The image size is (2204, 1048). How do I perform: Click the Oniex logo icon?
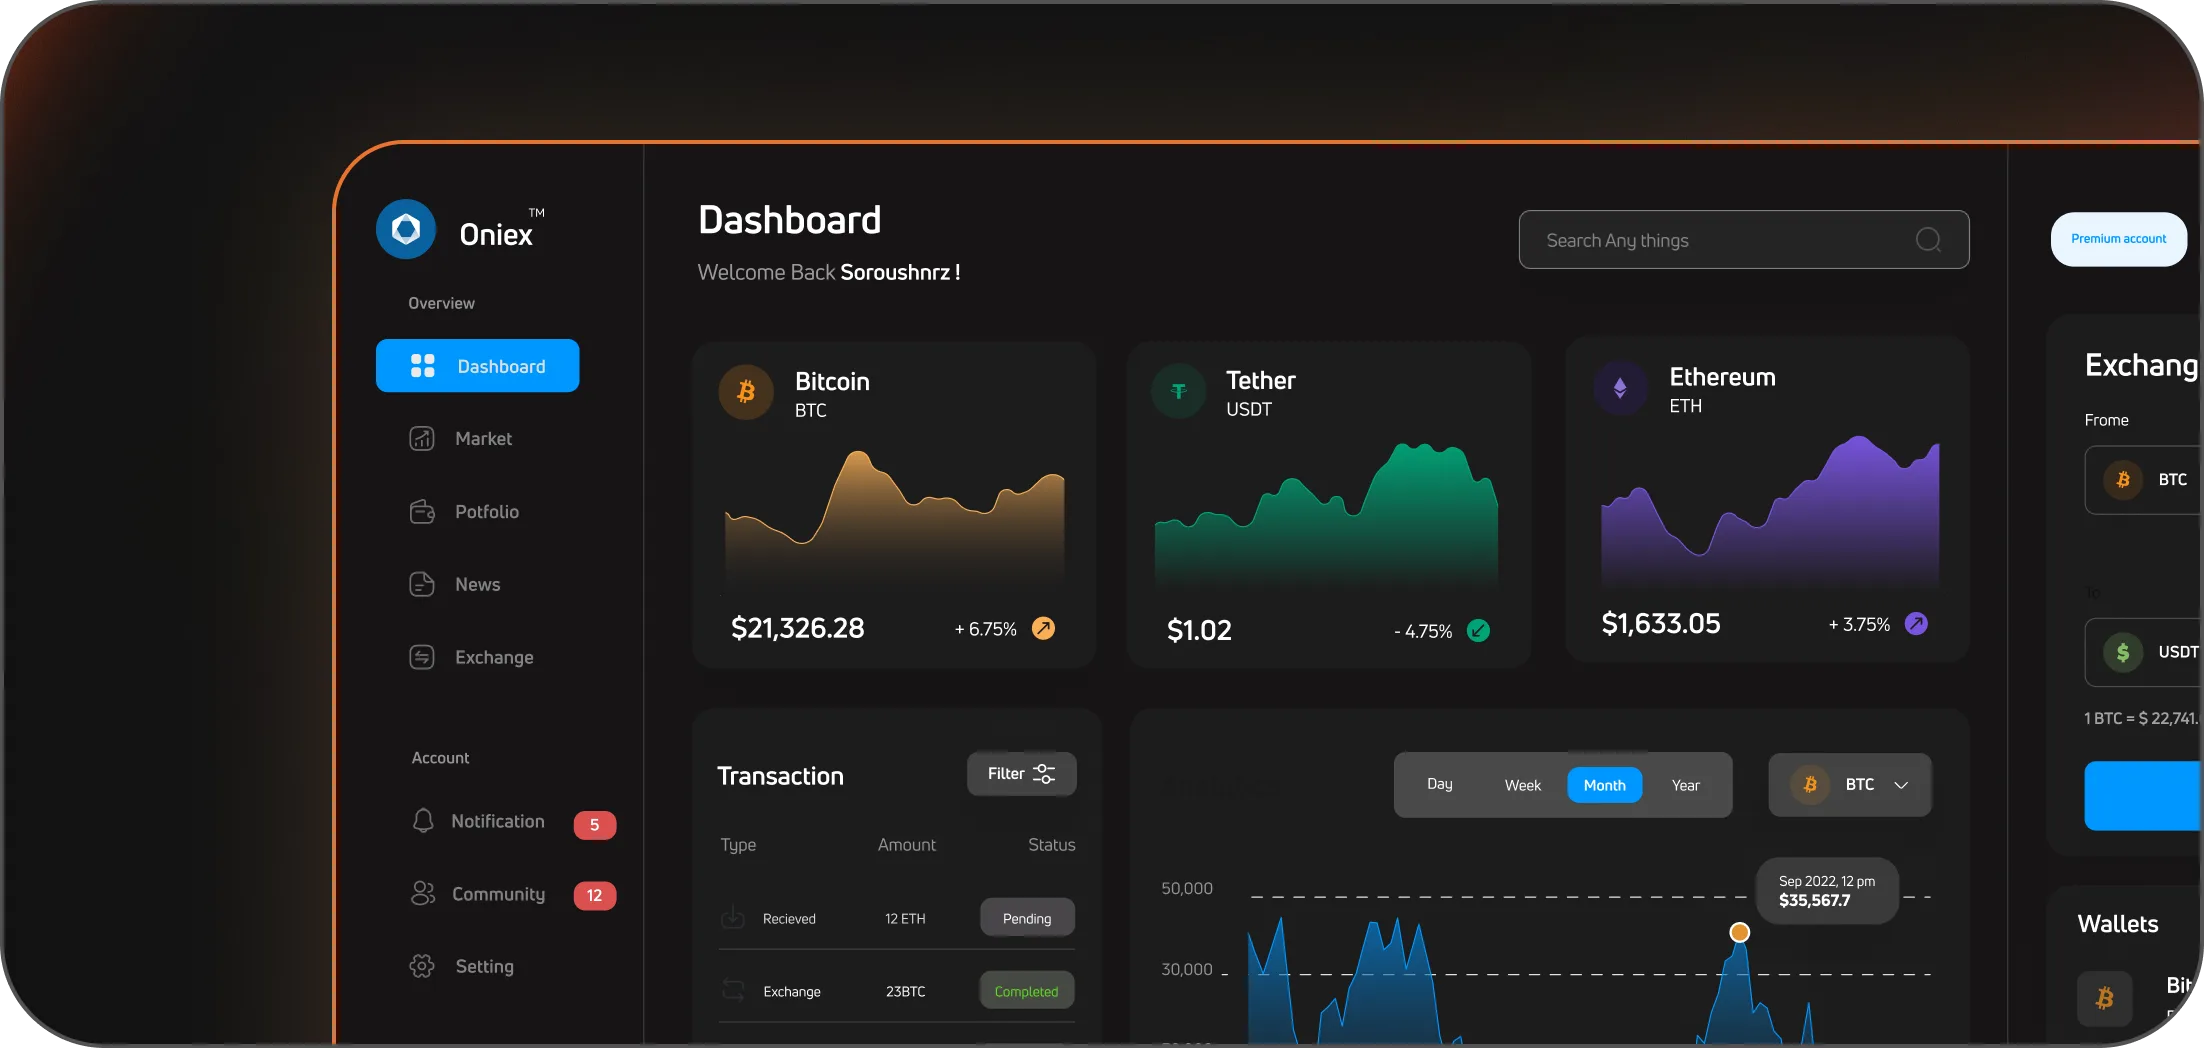click(x=405, y=228)
